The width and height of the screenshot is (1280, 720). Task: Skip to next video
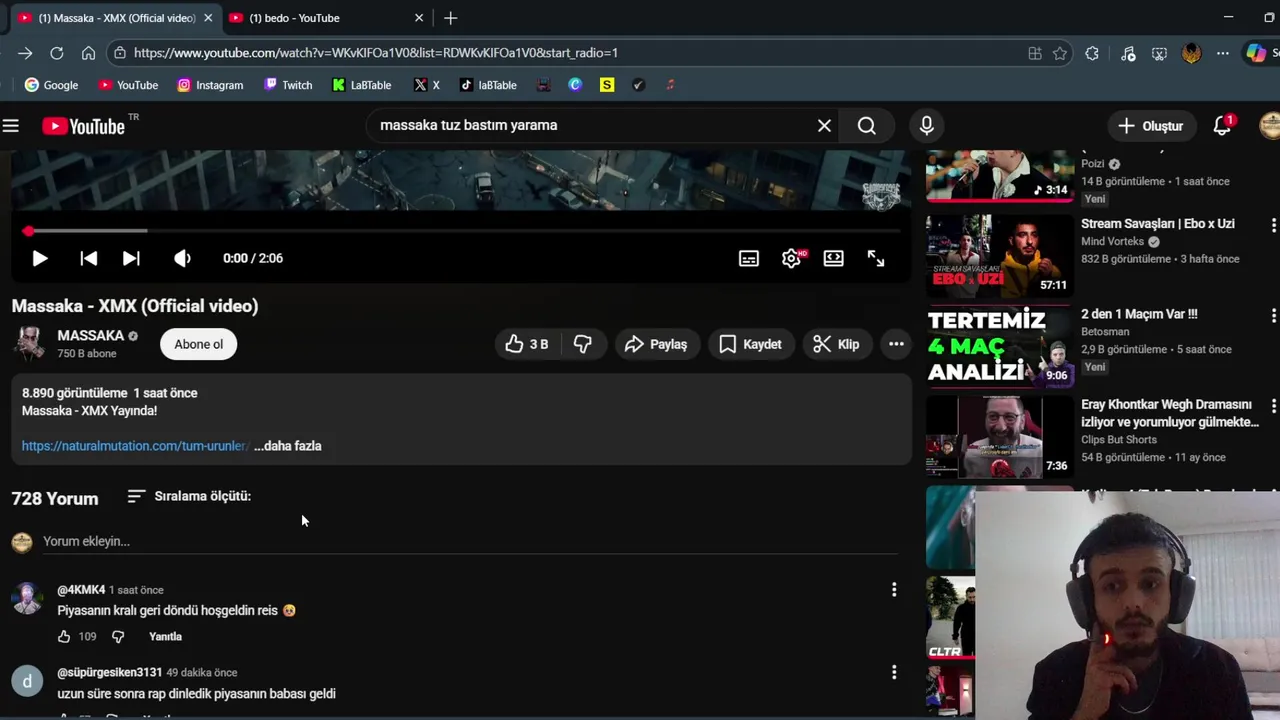click(x=131, y=258)
